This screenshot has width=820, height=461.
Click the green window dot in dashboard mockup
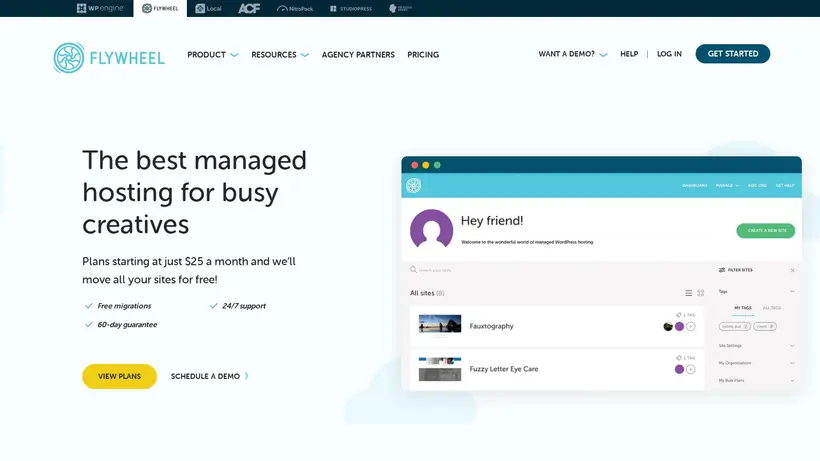[437, 165]
